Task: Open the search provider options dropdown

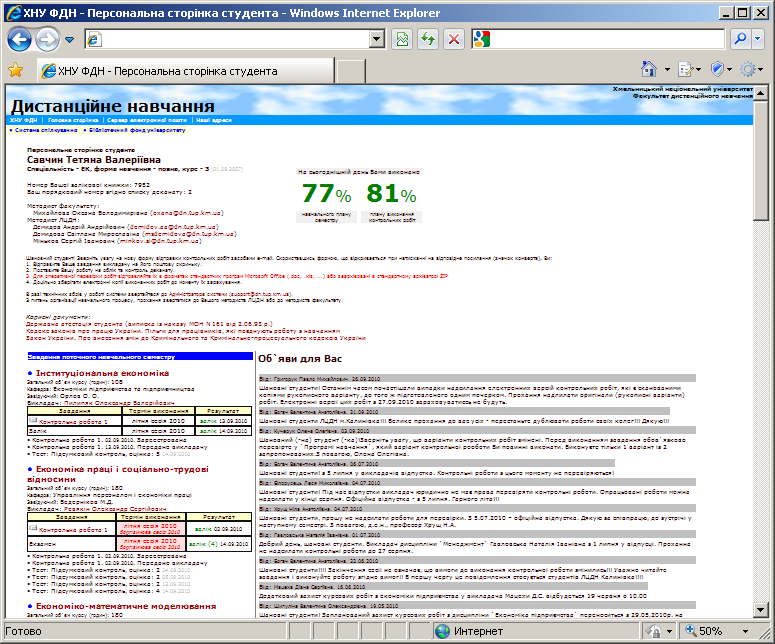Action: click(758, 39)
